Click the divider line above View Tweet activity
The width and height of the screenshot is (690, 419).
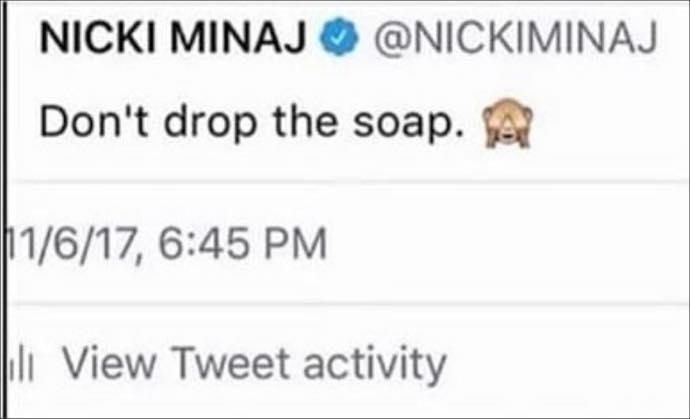348,304
